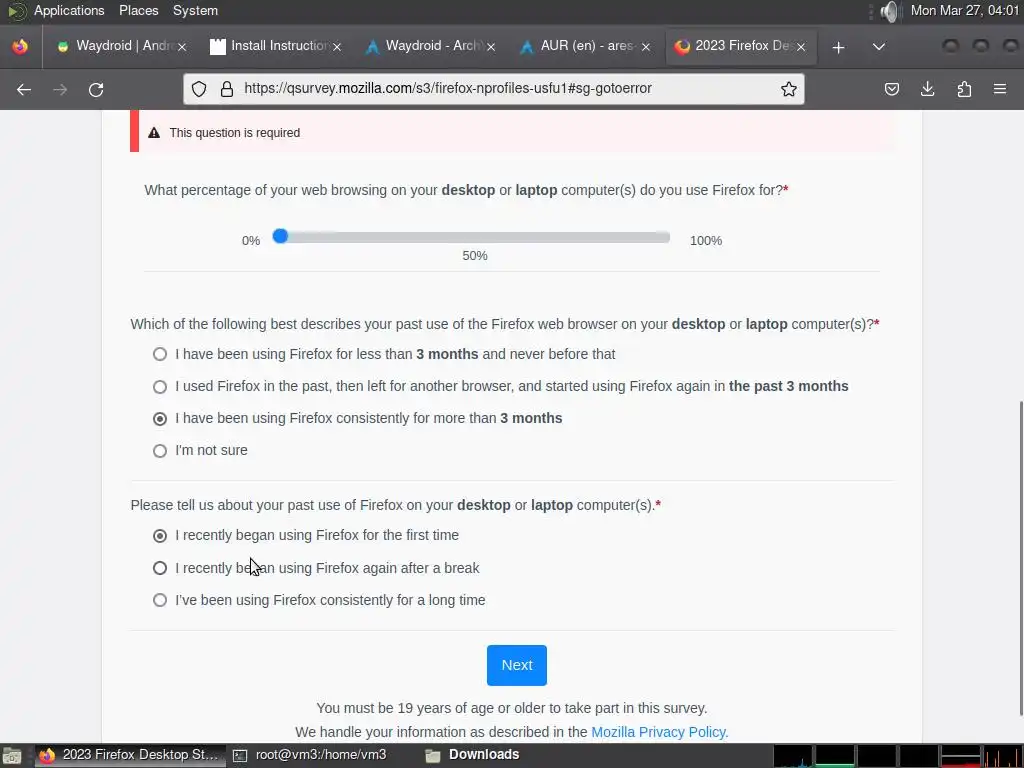Open the Firefox hamburger menu
Viewport: 1024px width, 768px height.
click(1000, 89)
